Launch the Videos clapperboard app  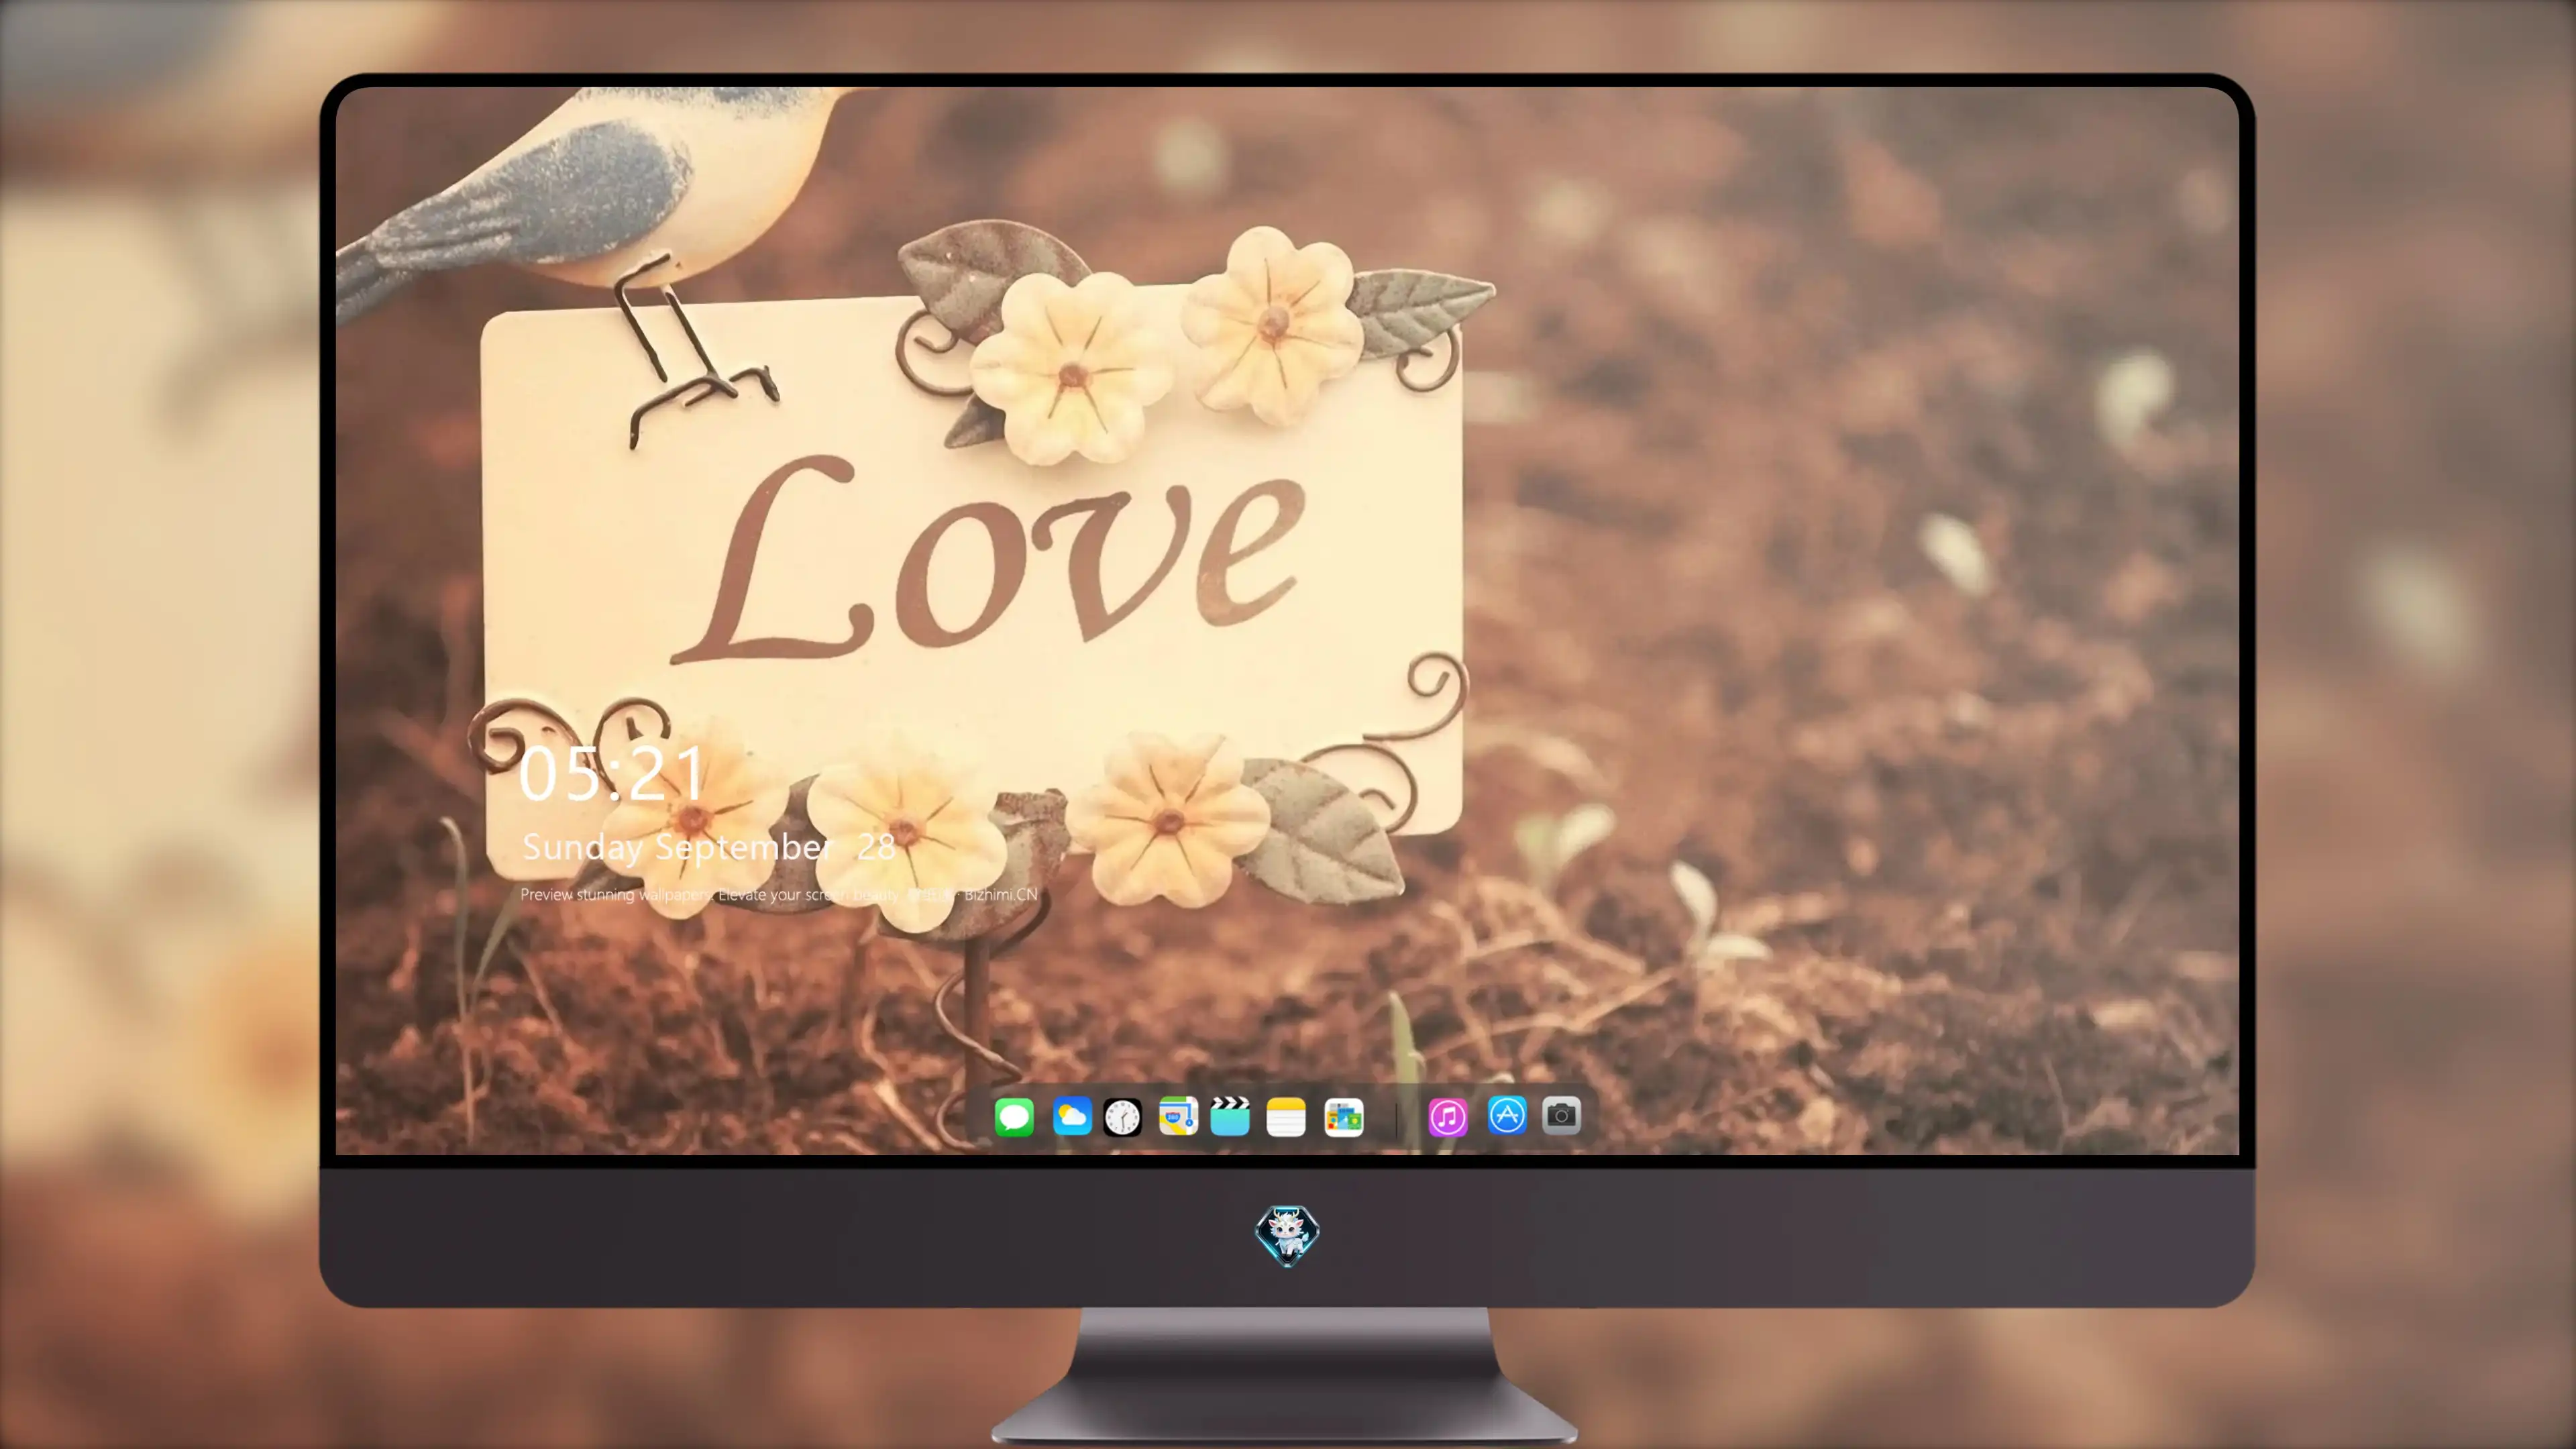point(1230,1116)
